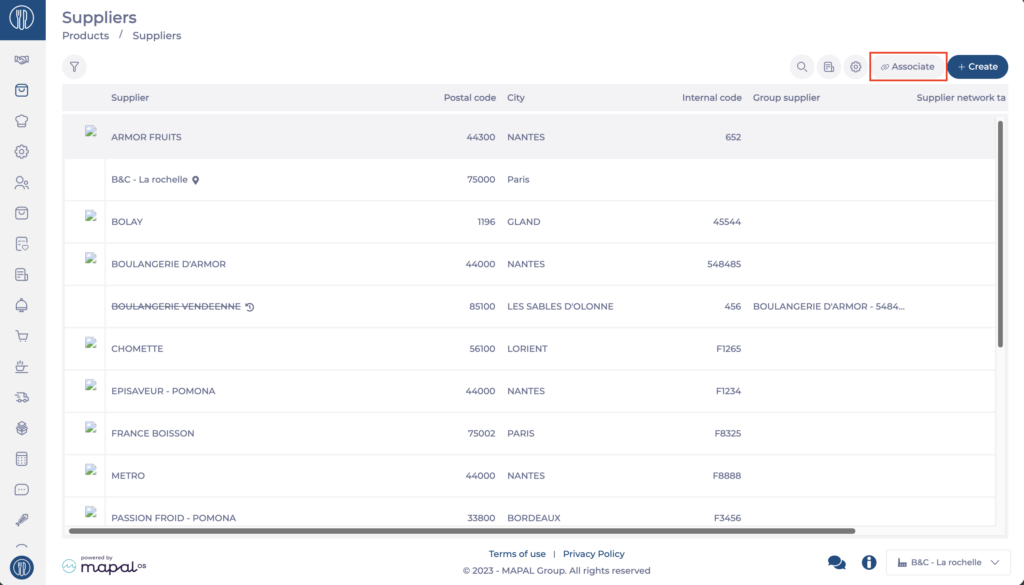Click the bottom-left round profile logo
This screenshot has width=1024, height=585.
coord(22,567)
